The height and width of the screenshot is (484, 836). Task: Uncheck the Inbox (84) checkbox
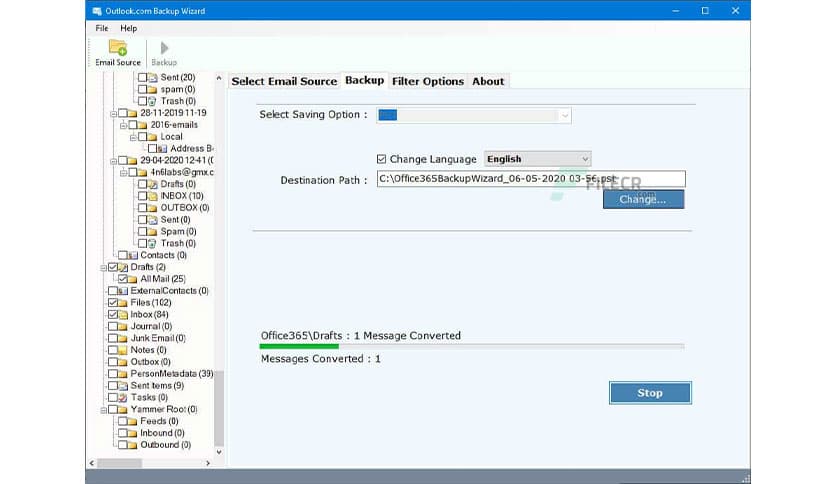(x=112, y=314)
